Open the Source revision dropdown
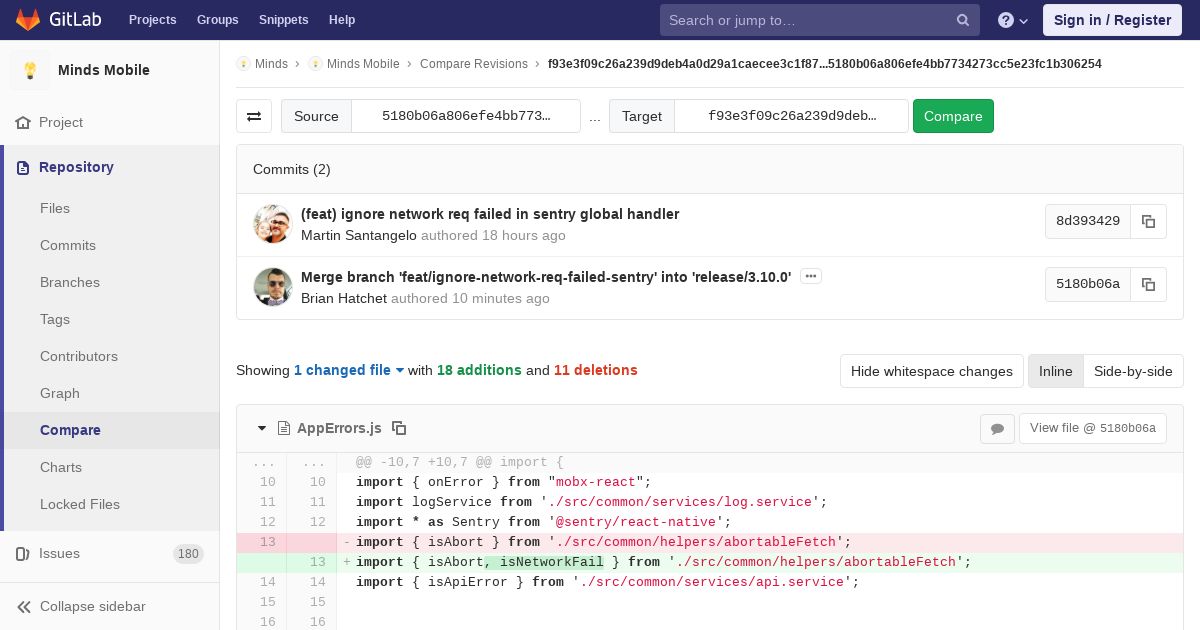1200x630 pixels. click(466, 116)
